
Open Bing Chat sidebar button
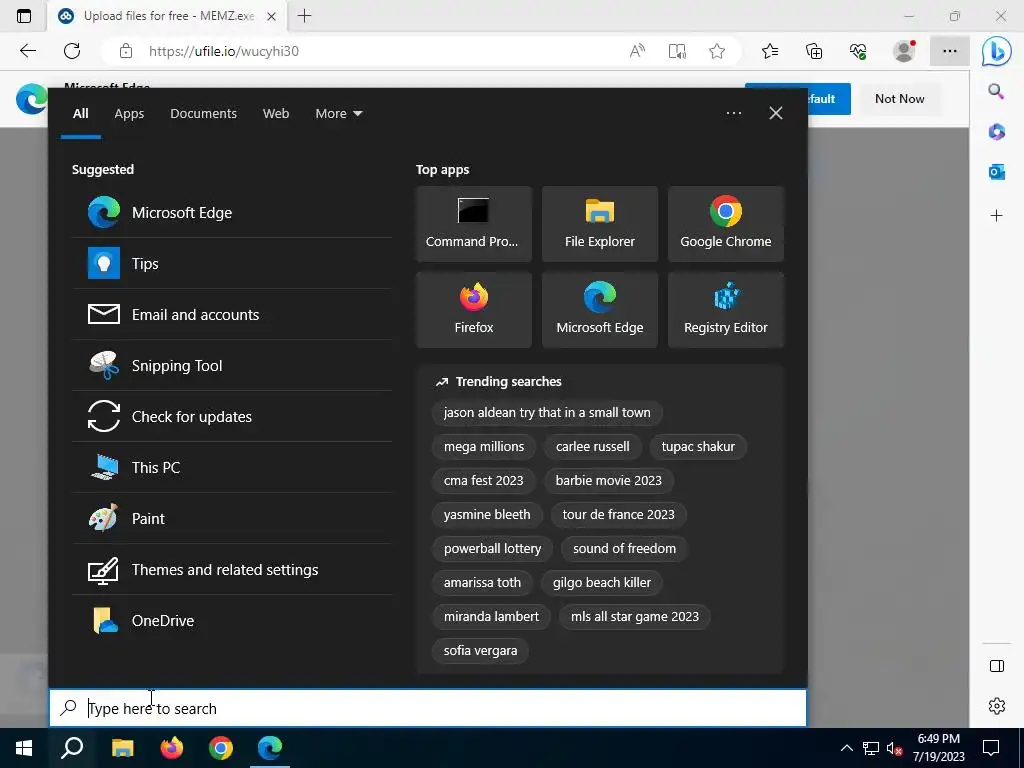pos(997,52)
